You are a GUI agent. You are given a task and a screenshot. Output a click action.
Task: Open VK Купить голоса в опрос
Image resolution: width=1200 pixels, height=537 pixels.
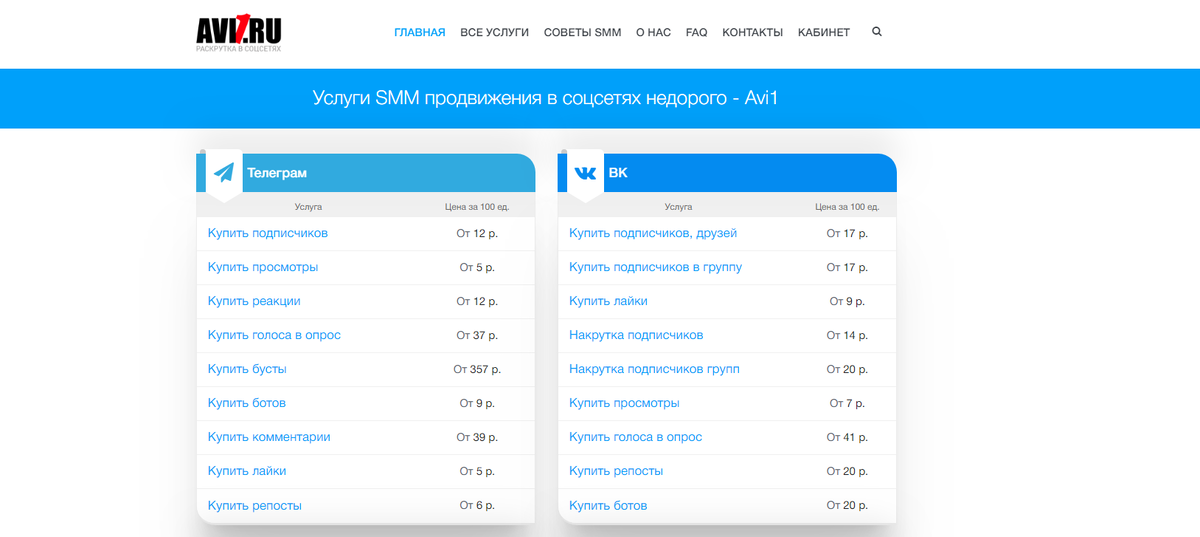pyautogui.click(x=636, y=437)
